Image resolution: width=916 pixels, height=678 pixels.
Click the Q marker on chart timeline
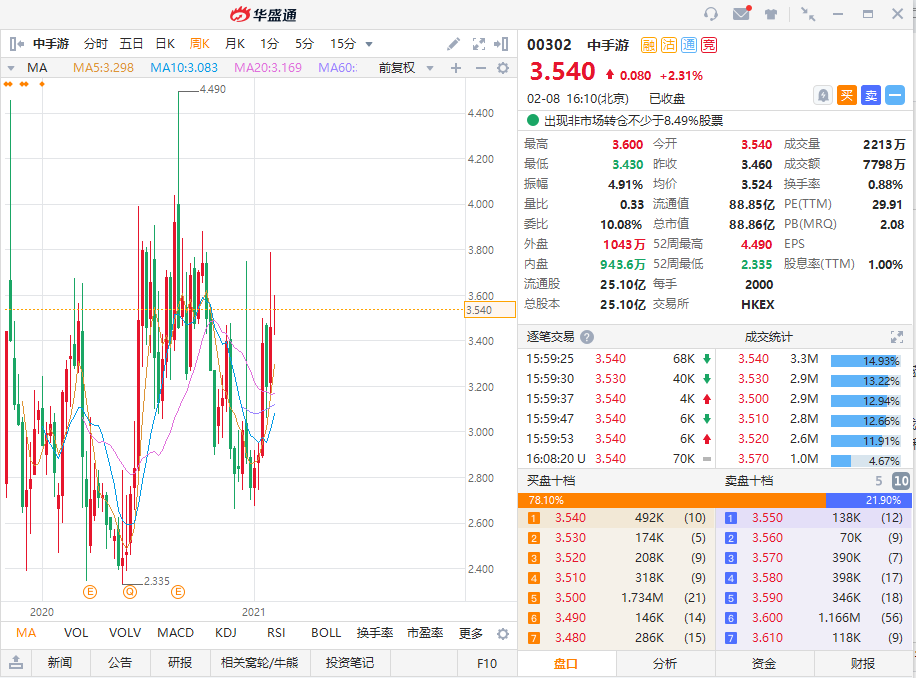(x=130, y=592)
